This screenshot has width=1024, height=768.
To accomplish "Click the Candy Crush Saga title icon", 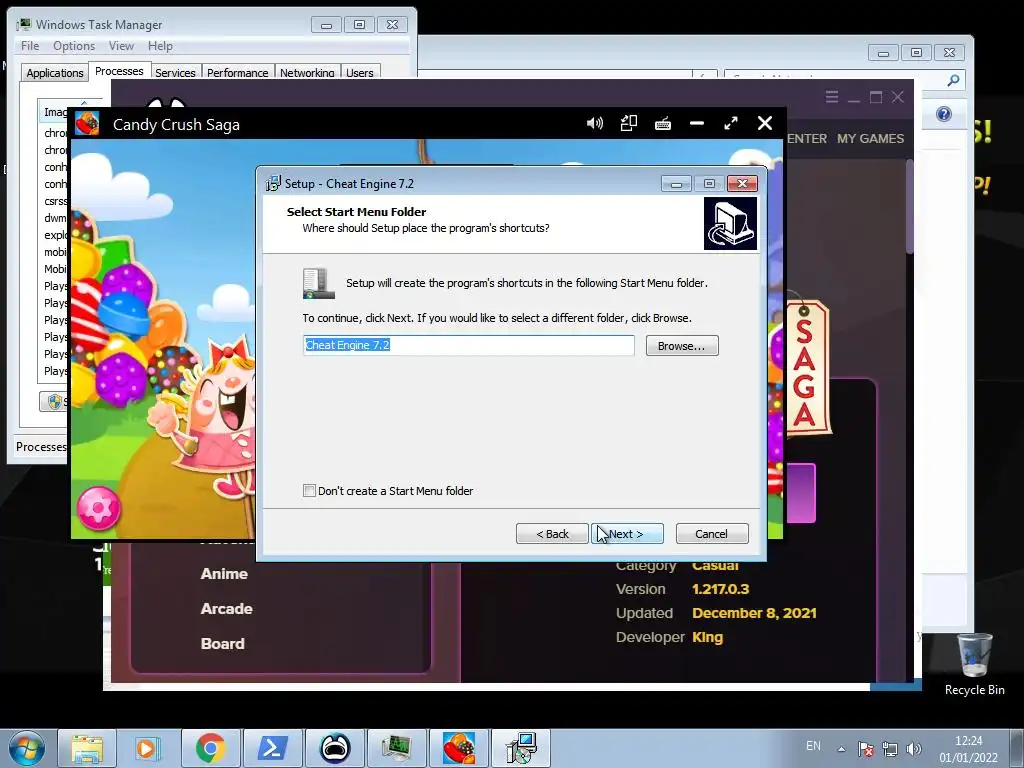I will coord(87,123).
